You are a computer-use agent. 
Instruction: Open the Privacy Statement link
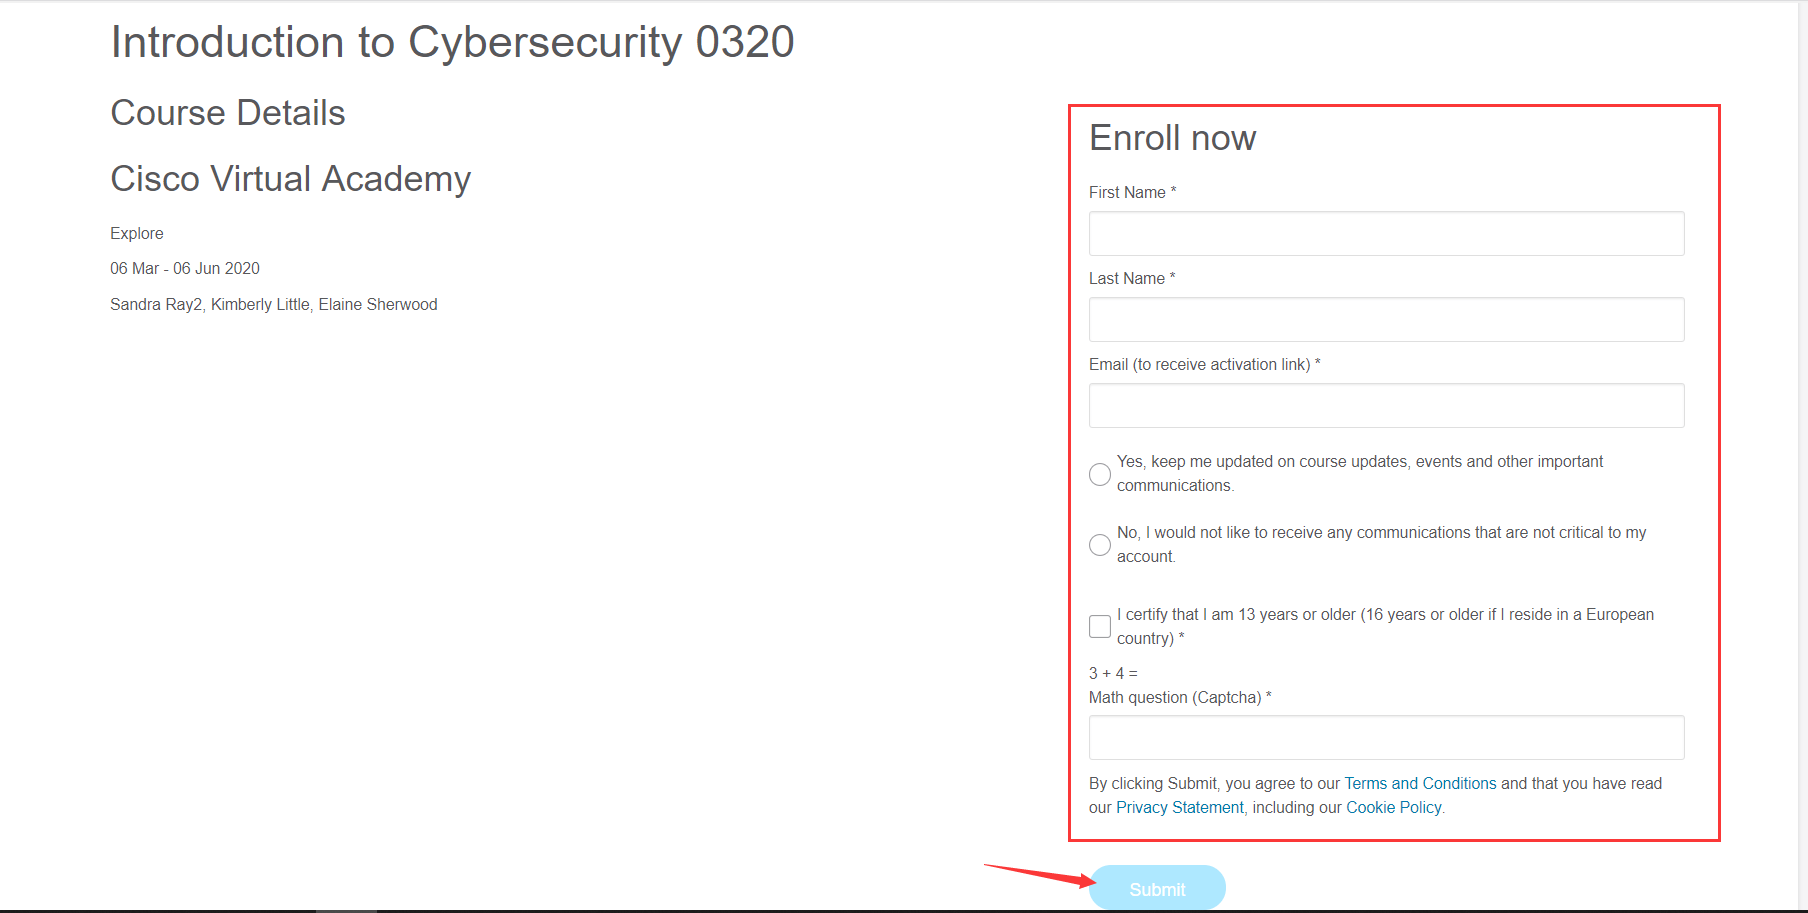[1179, 807]
